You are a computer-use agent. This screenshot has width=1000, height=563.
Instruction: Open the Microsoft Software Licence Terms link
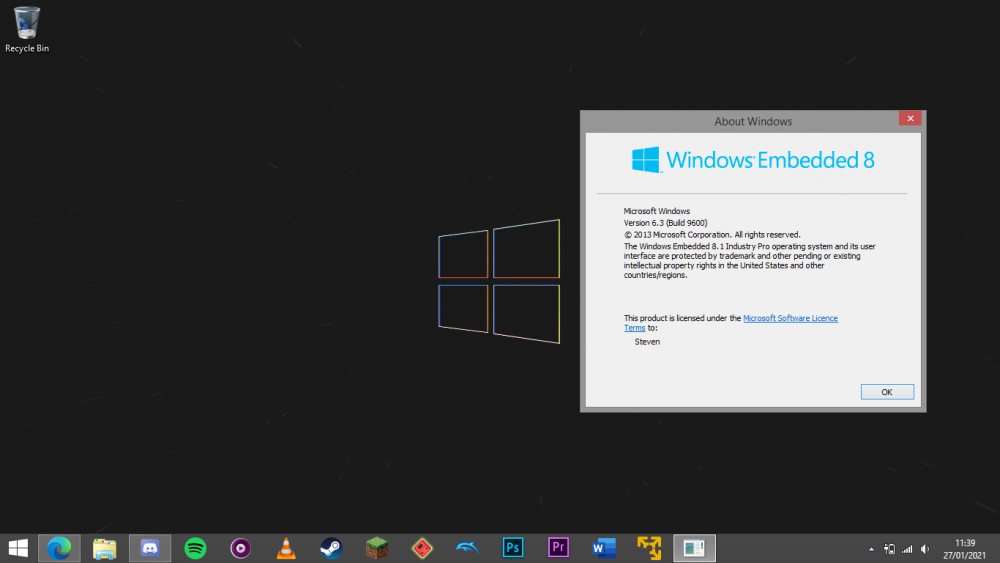(790, 318)
